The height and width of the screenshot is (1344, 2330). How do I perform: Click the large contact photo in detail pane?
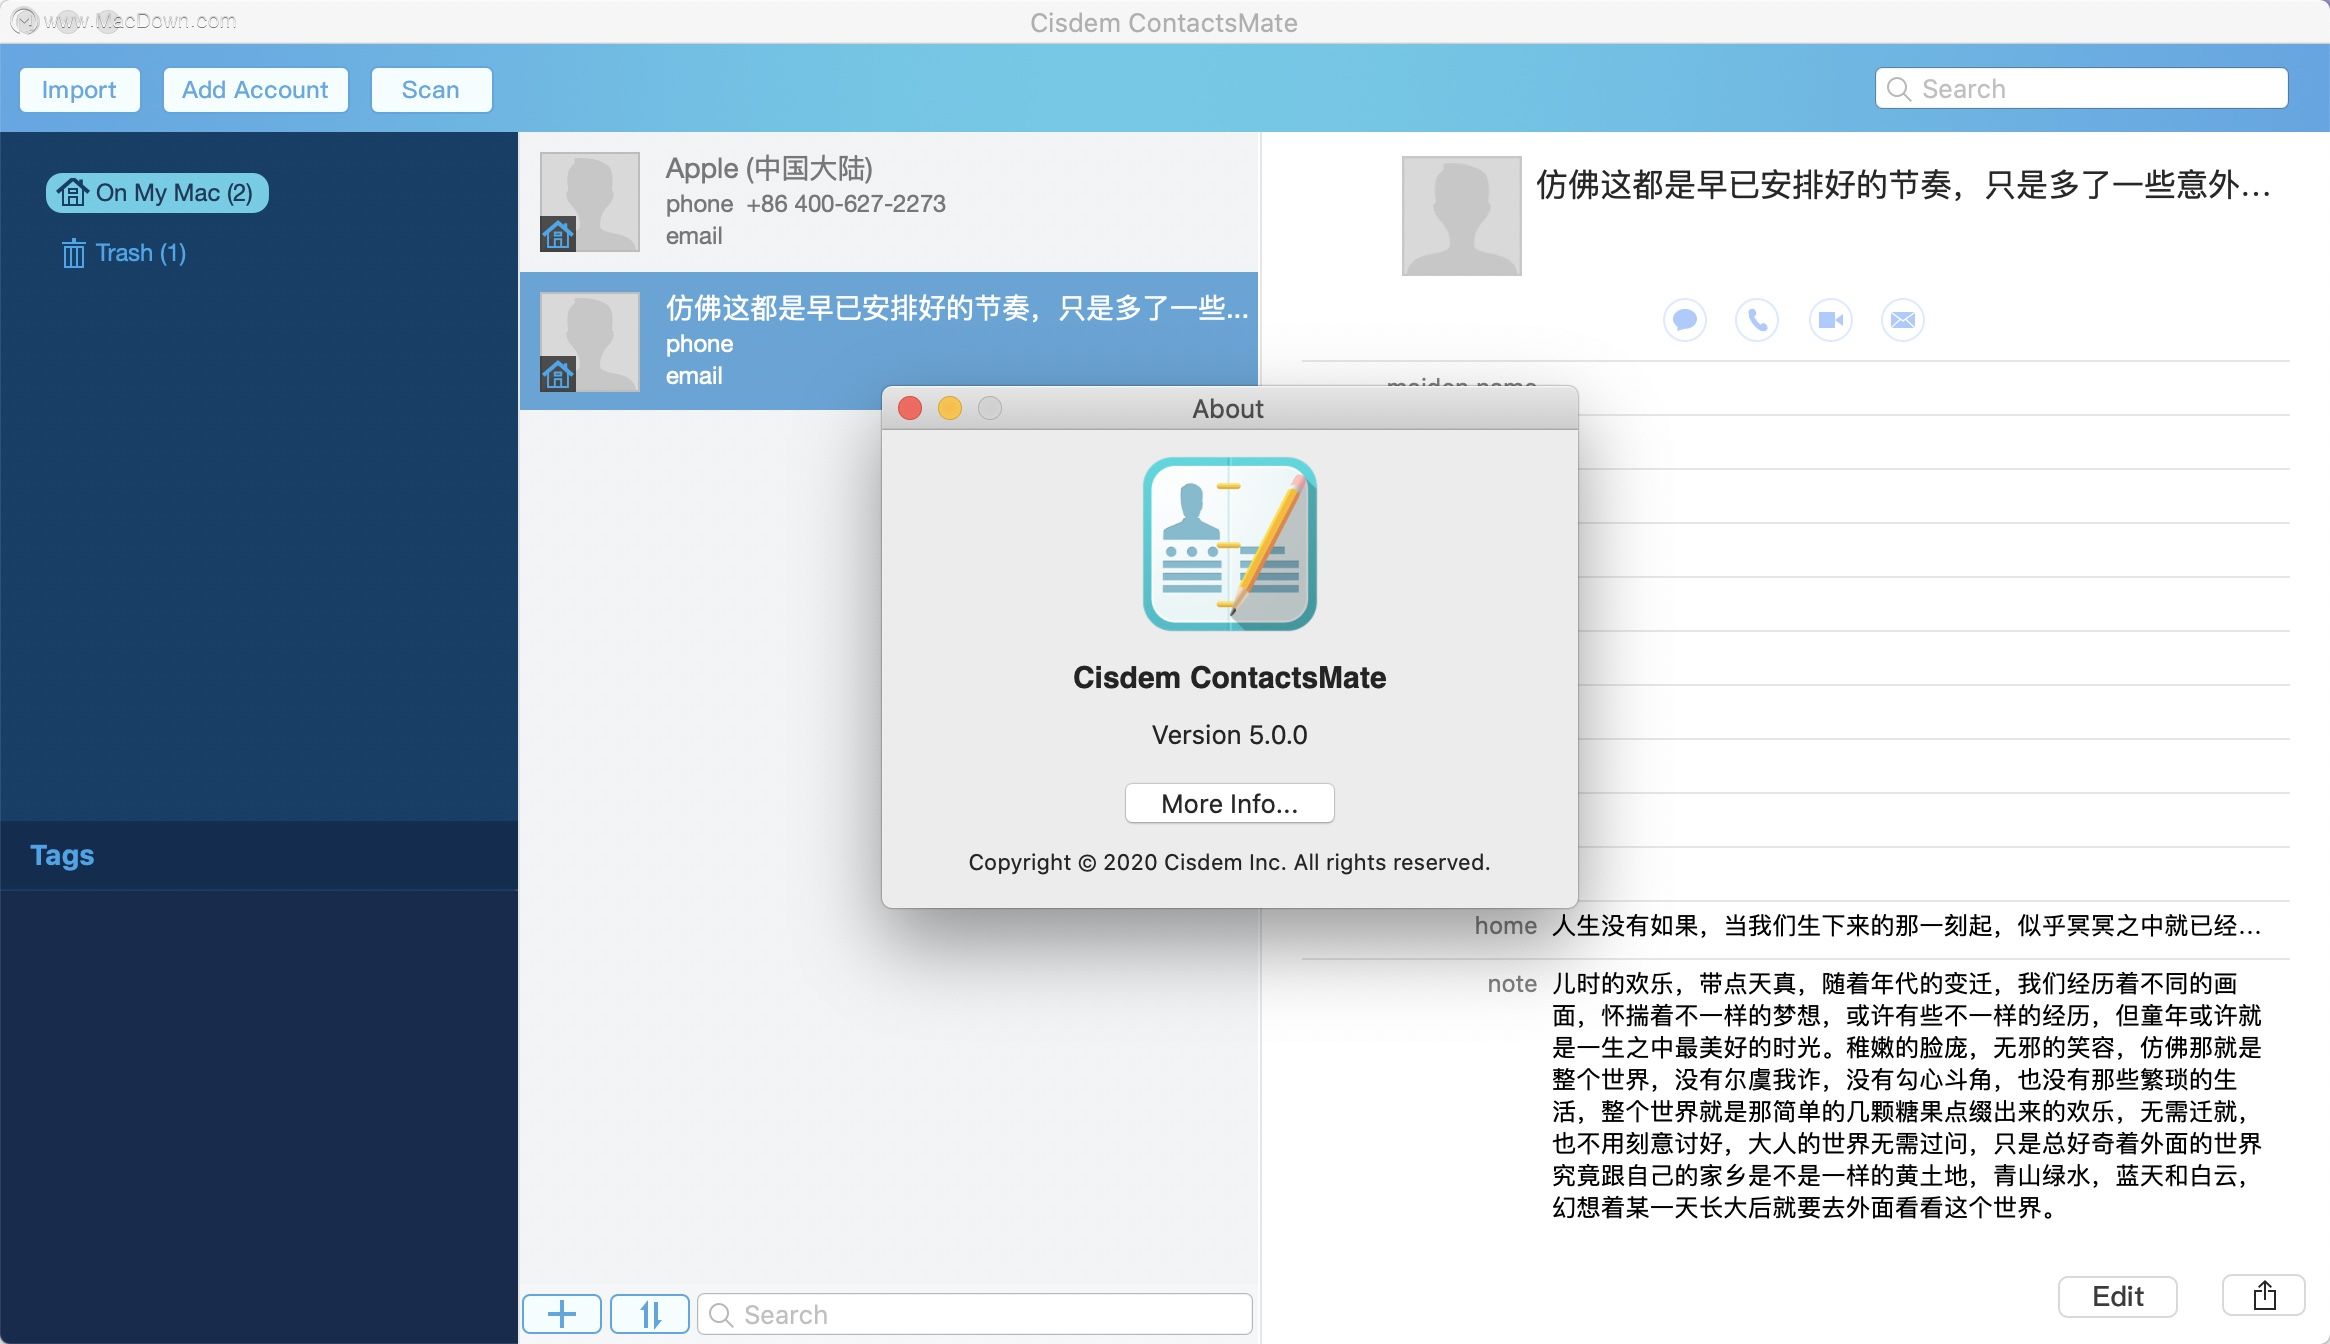[x=1462, y=216]
